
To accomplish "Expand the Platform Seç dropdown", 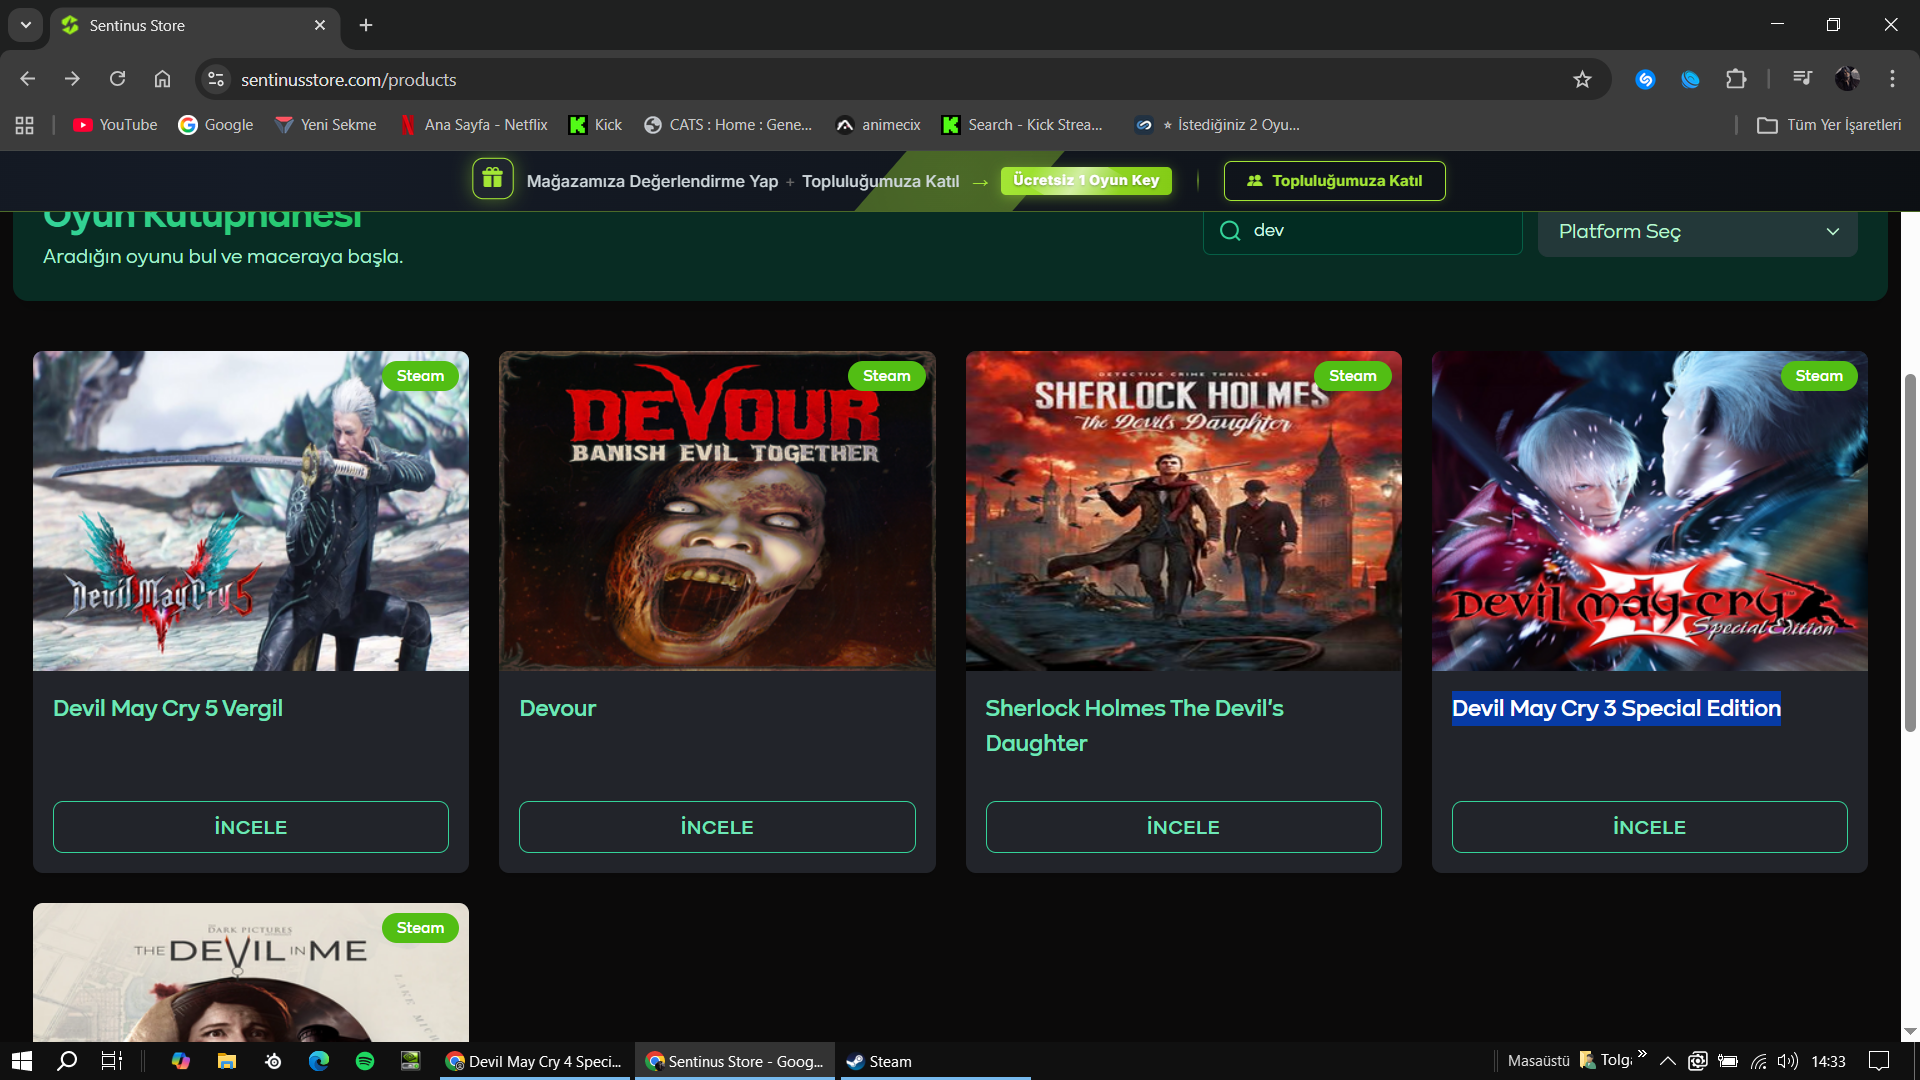I will (x=1698, y=231).
